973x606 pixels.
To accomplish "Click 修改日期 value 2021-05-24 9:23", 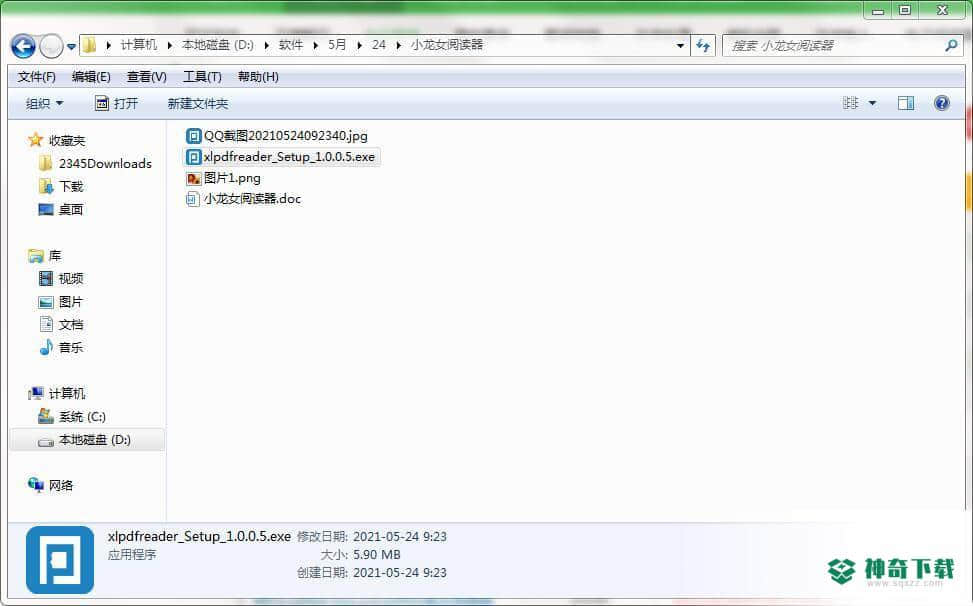I will coord(400,537).
